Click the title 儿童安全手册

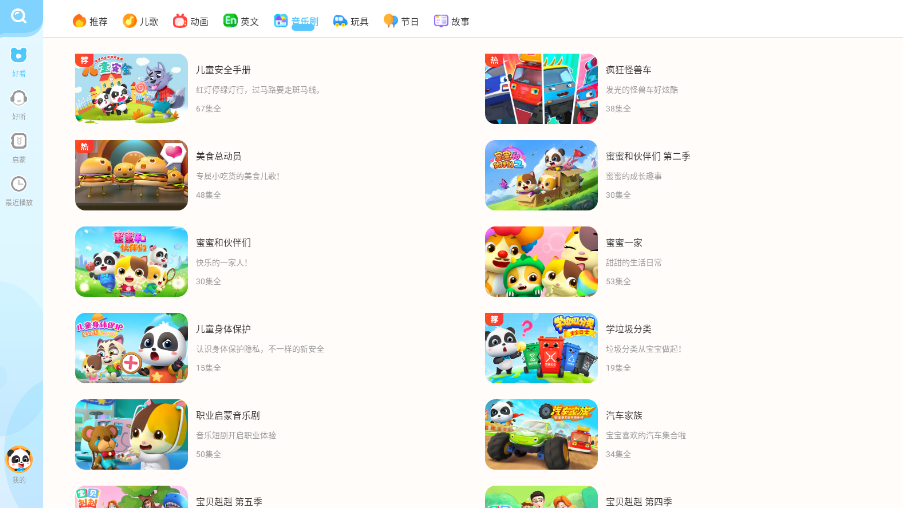pos(223,70)
